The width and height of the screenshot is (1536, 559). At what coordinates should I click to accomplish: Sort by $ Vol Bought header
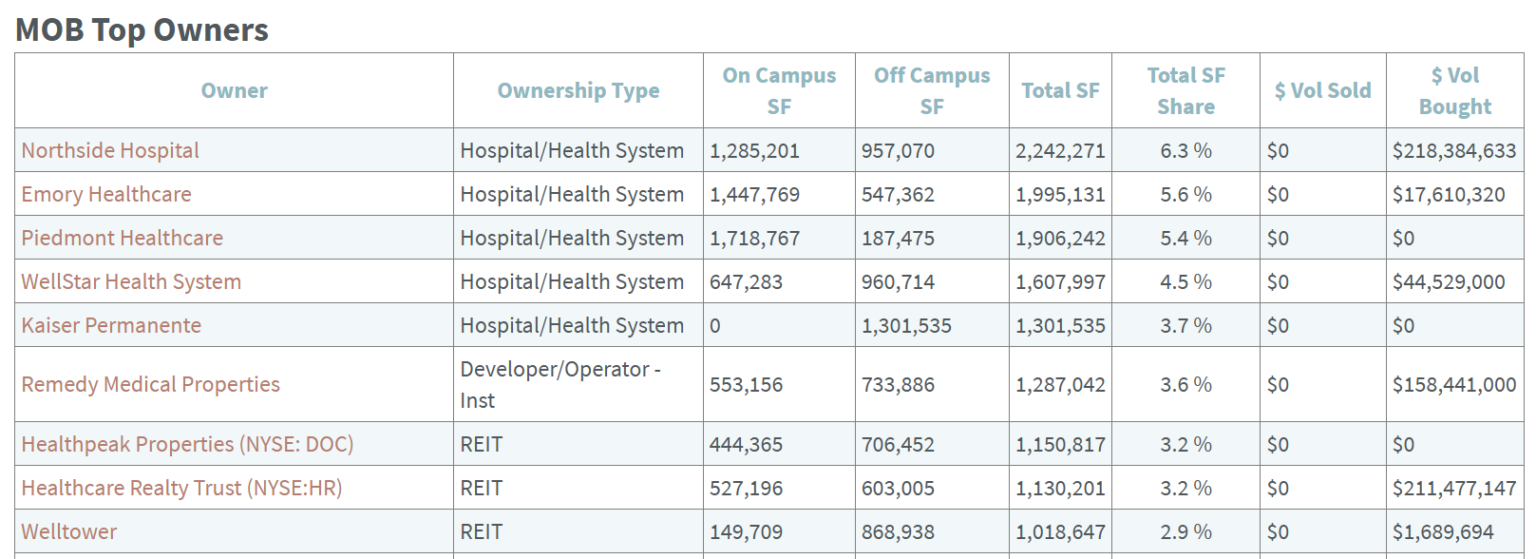coord(1455,91)
